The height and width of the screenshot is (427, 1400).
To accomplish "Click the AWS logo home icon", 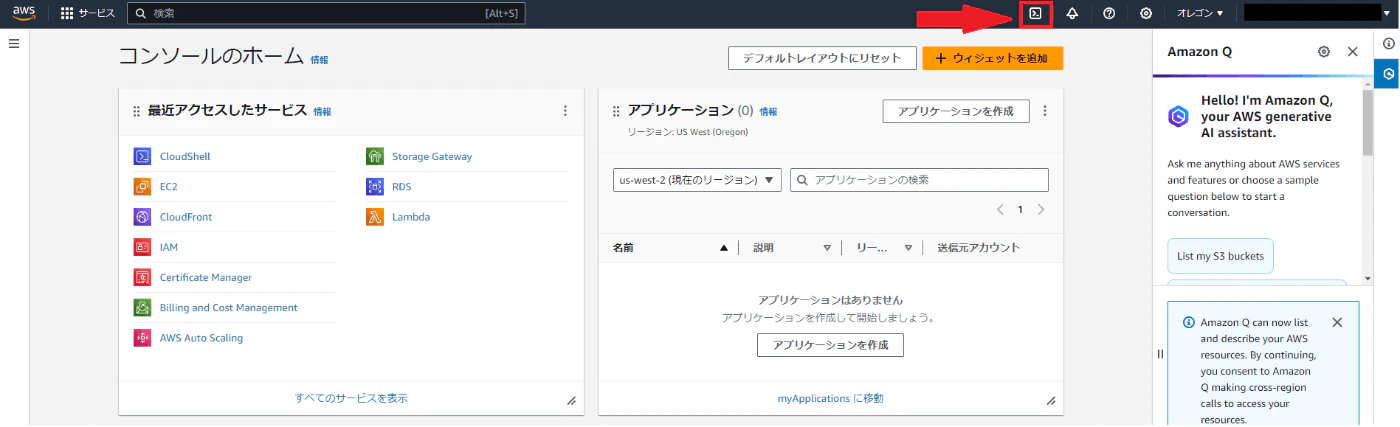I will (24, 13).
